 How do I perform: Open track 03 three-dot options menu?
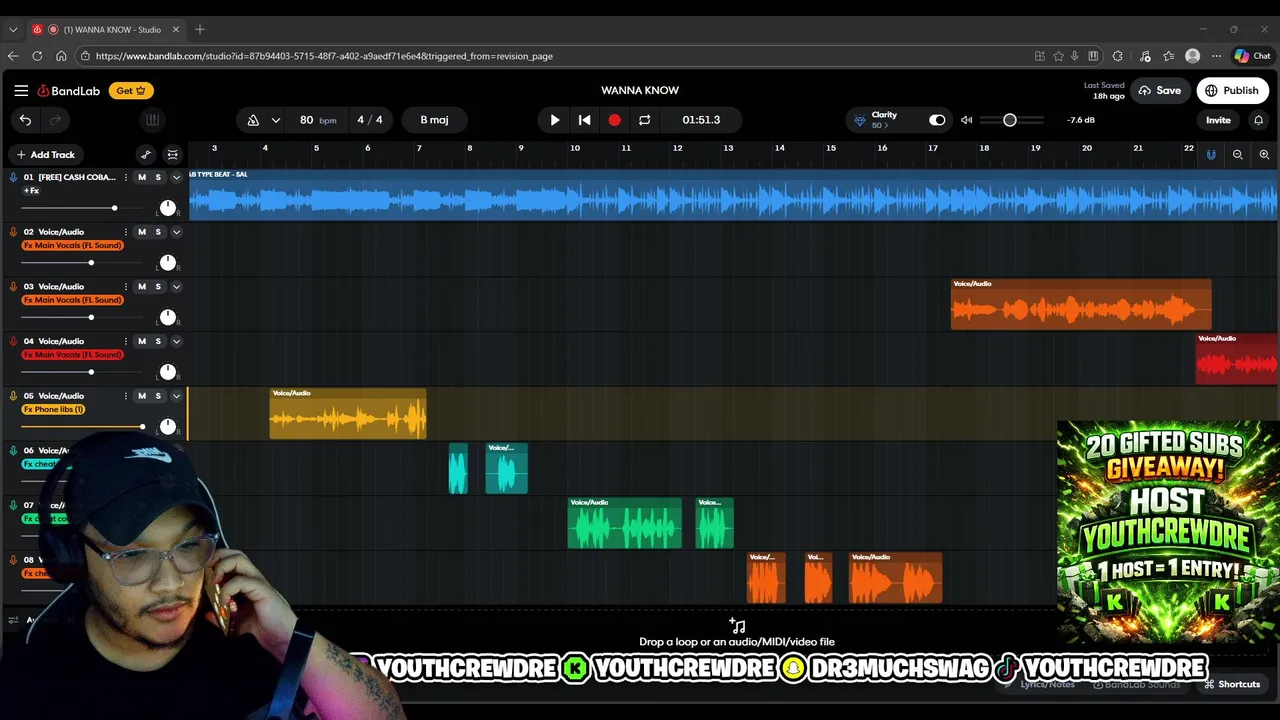pyautogui.click(x=125, y=287)
